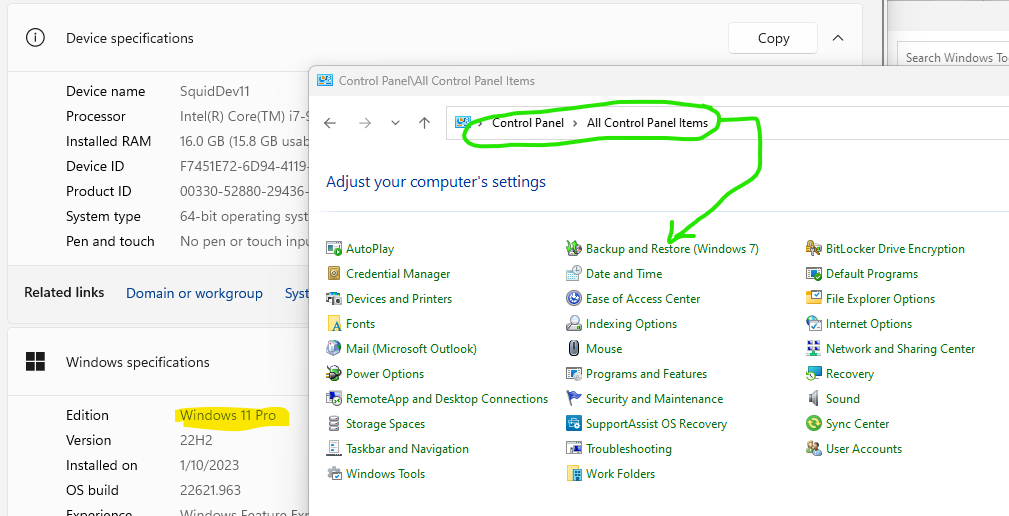Viewport: 1009px width, 516px height.
Task: Click the Sound speaker icon
Action: click(814, 399)
